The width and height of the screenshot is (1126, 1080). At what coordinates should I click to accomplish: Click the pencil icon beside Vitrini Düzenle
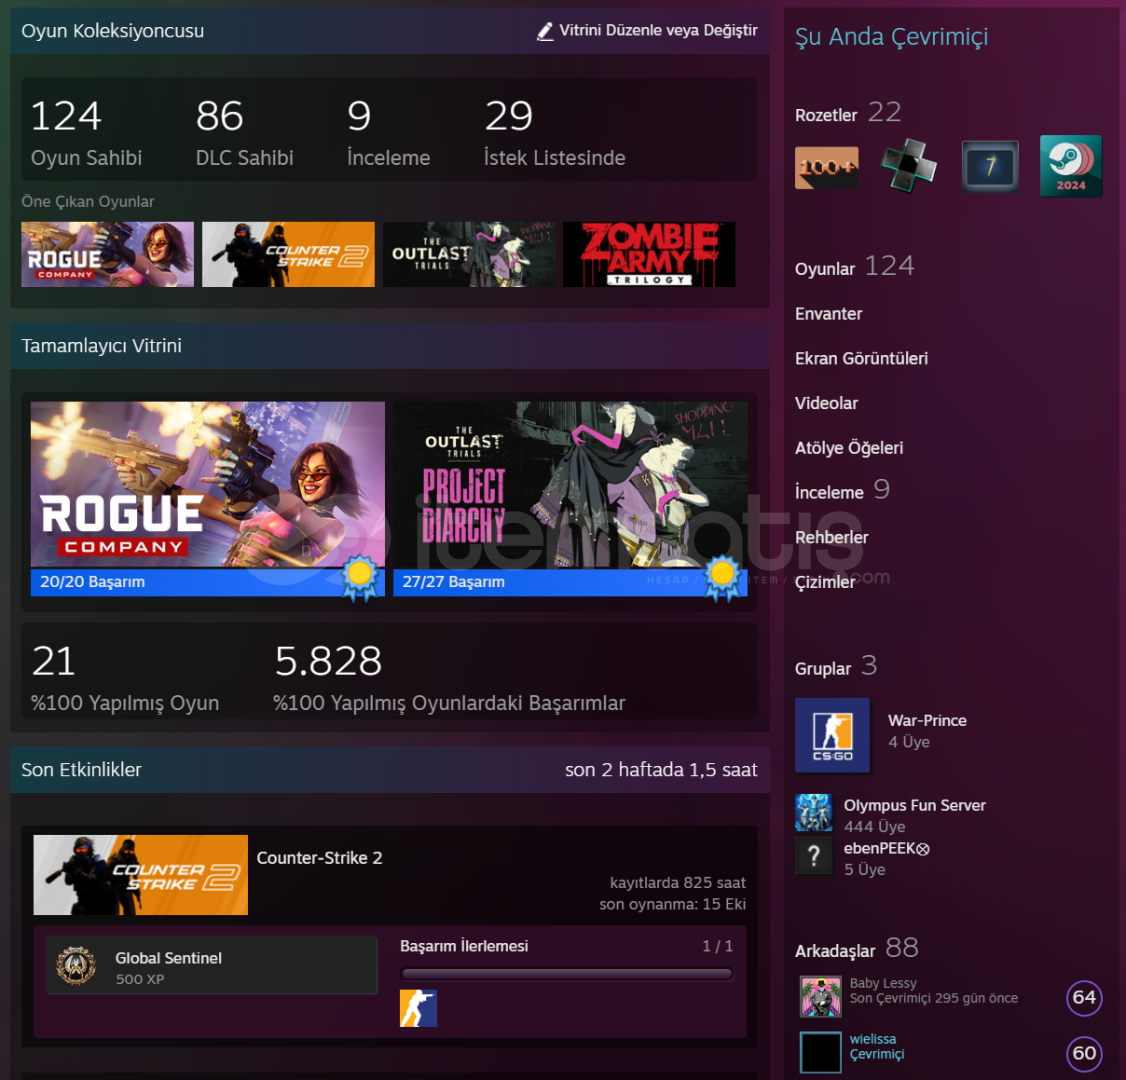pyautogui.click(x=545, y=31)
